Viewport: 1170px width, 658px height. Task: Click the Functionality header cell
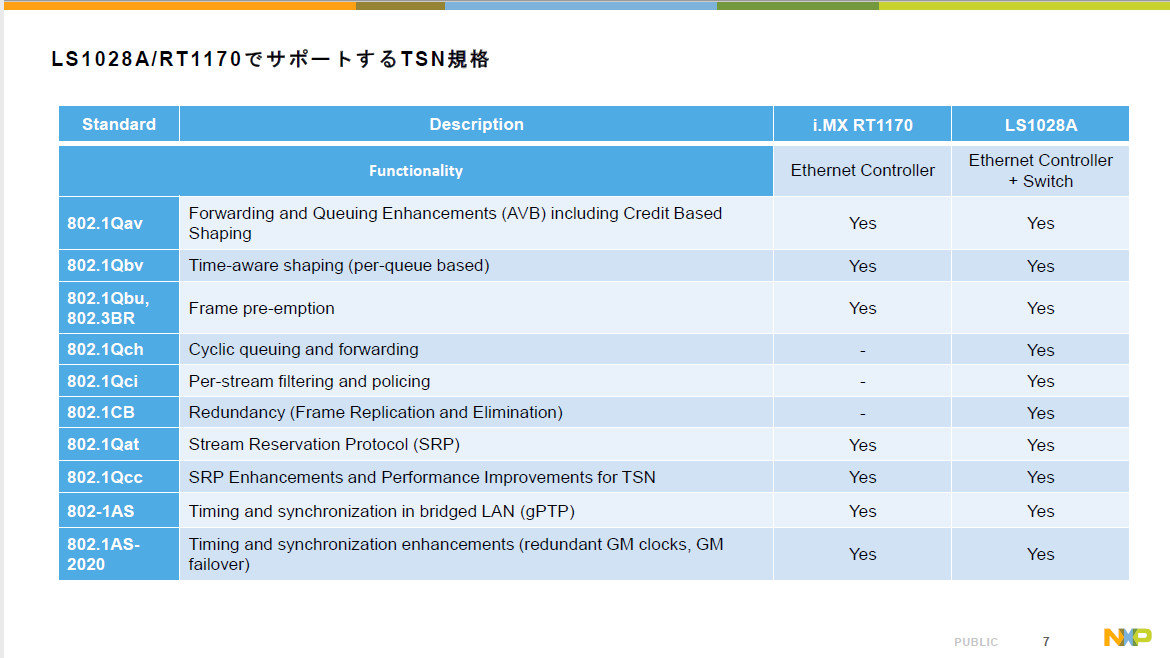[x=416, y=170]
